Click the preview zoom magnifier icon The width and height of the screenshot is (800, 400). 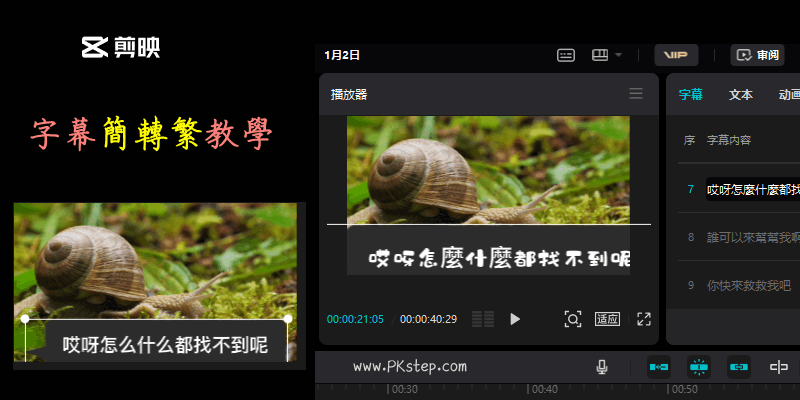pos(573,319)
